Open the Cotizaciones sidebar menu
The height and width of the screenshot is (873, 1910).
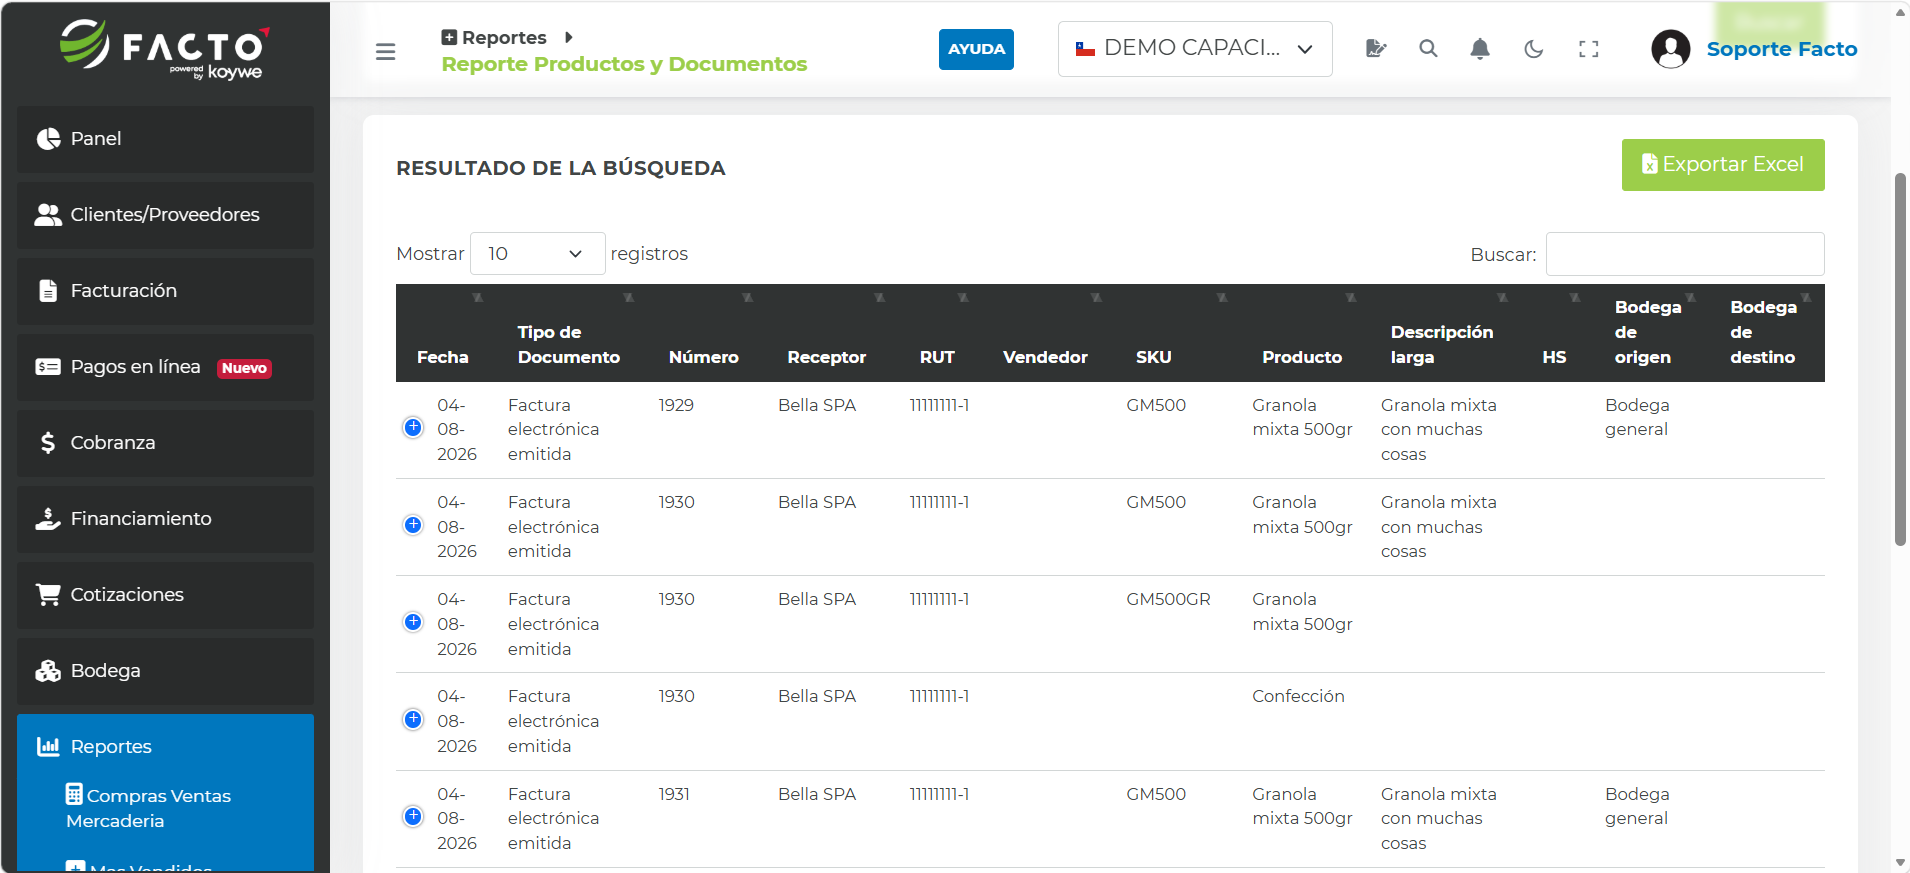(165, 595)
